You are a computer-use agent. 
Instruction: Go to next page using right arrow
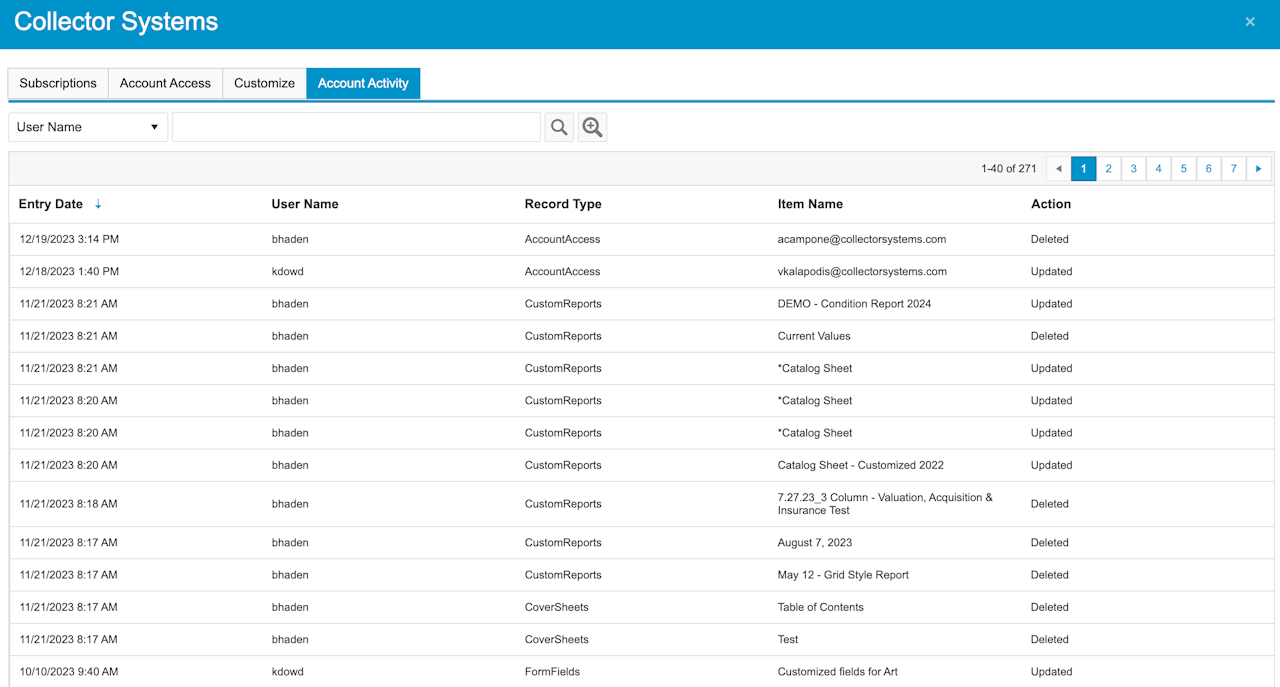[x=1259, y=169]
